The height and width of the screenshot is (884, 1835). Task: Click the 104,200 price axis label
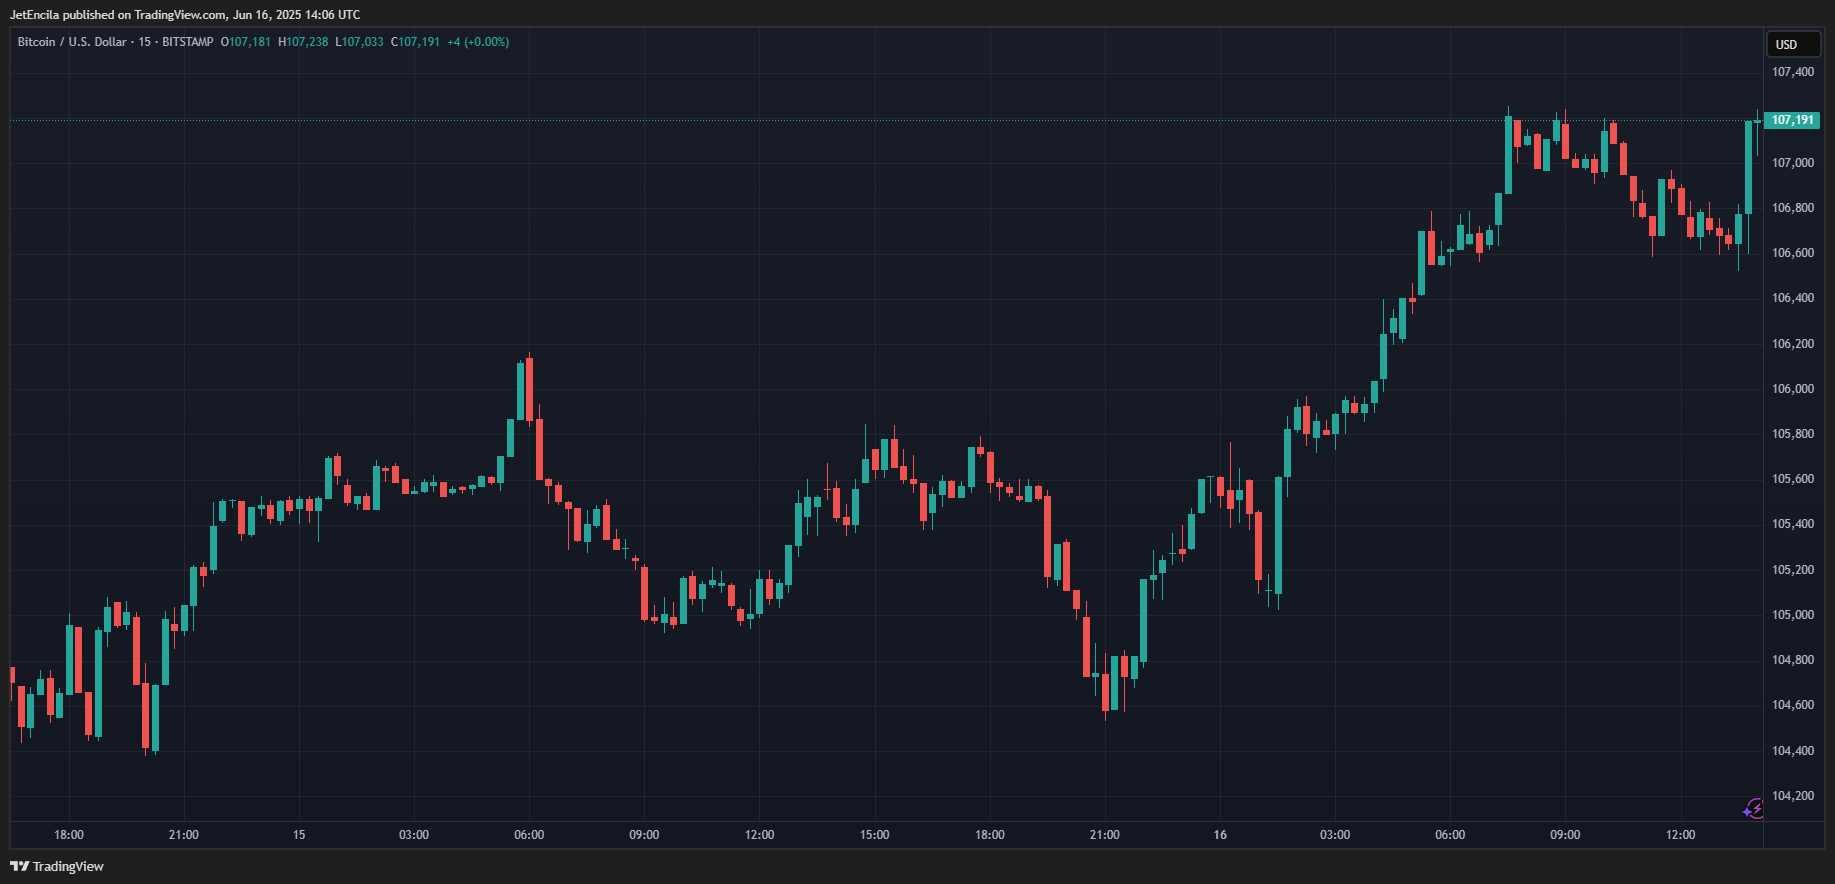(1793, 796)
